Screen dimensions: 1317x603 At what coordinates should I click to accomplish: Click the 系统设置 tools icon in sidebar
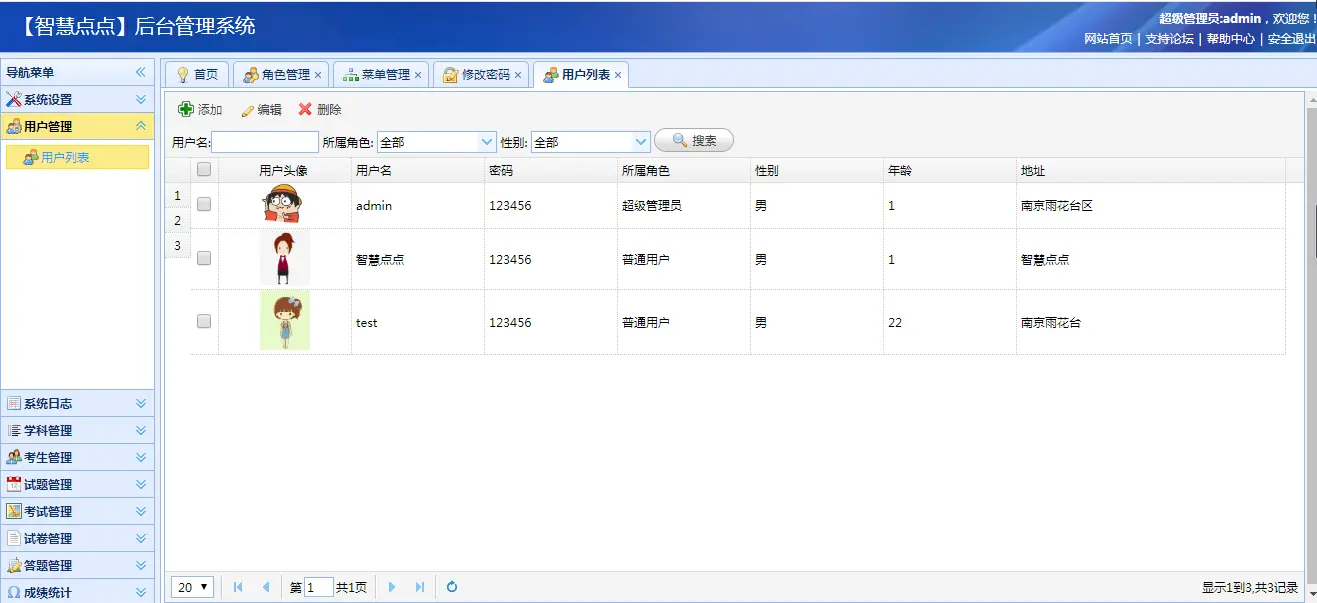[x=14, y=100]
